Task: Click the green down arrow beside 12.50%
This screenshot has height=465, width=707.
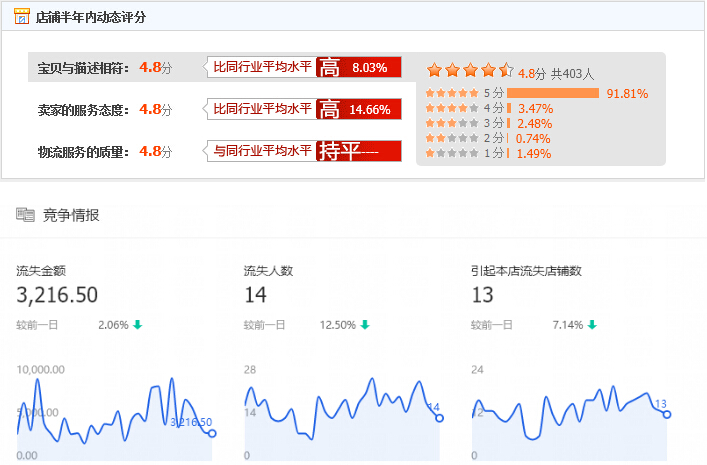Action: [x=365, y=325]
